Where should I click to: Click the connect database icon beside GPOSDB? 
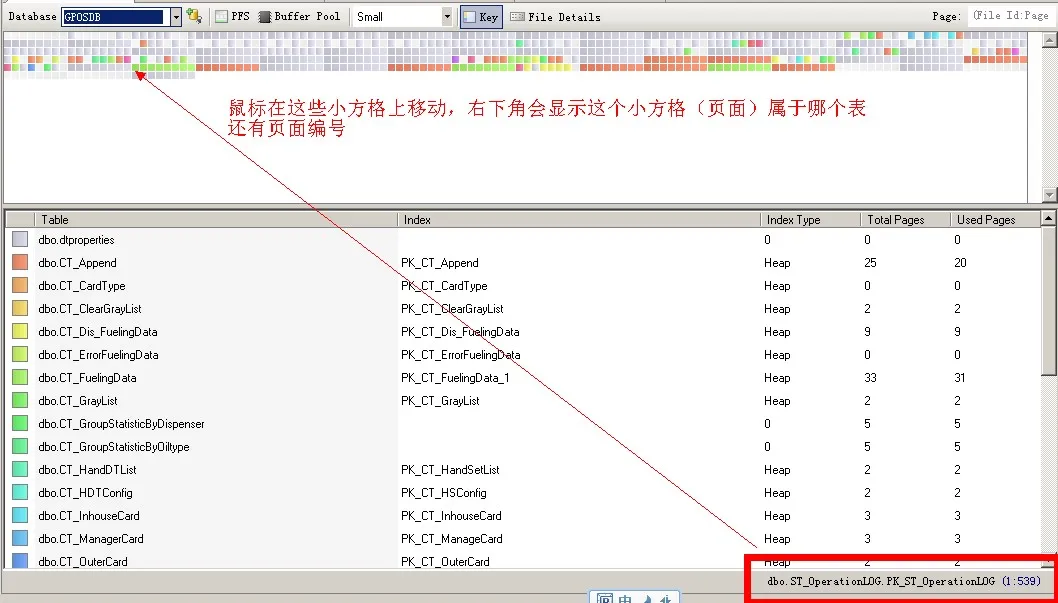(x=194, y=16)
